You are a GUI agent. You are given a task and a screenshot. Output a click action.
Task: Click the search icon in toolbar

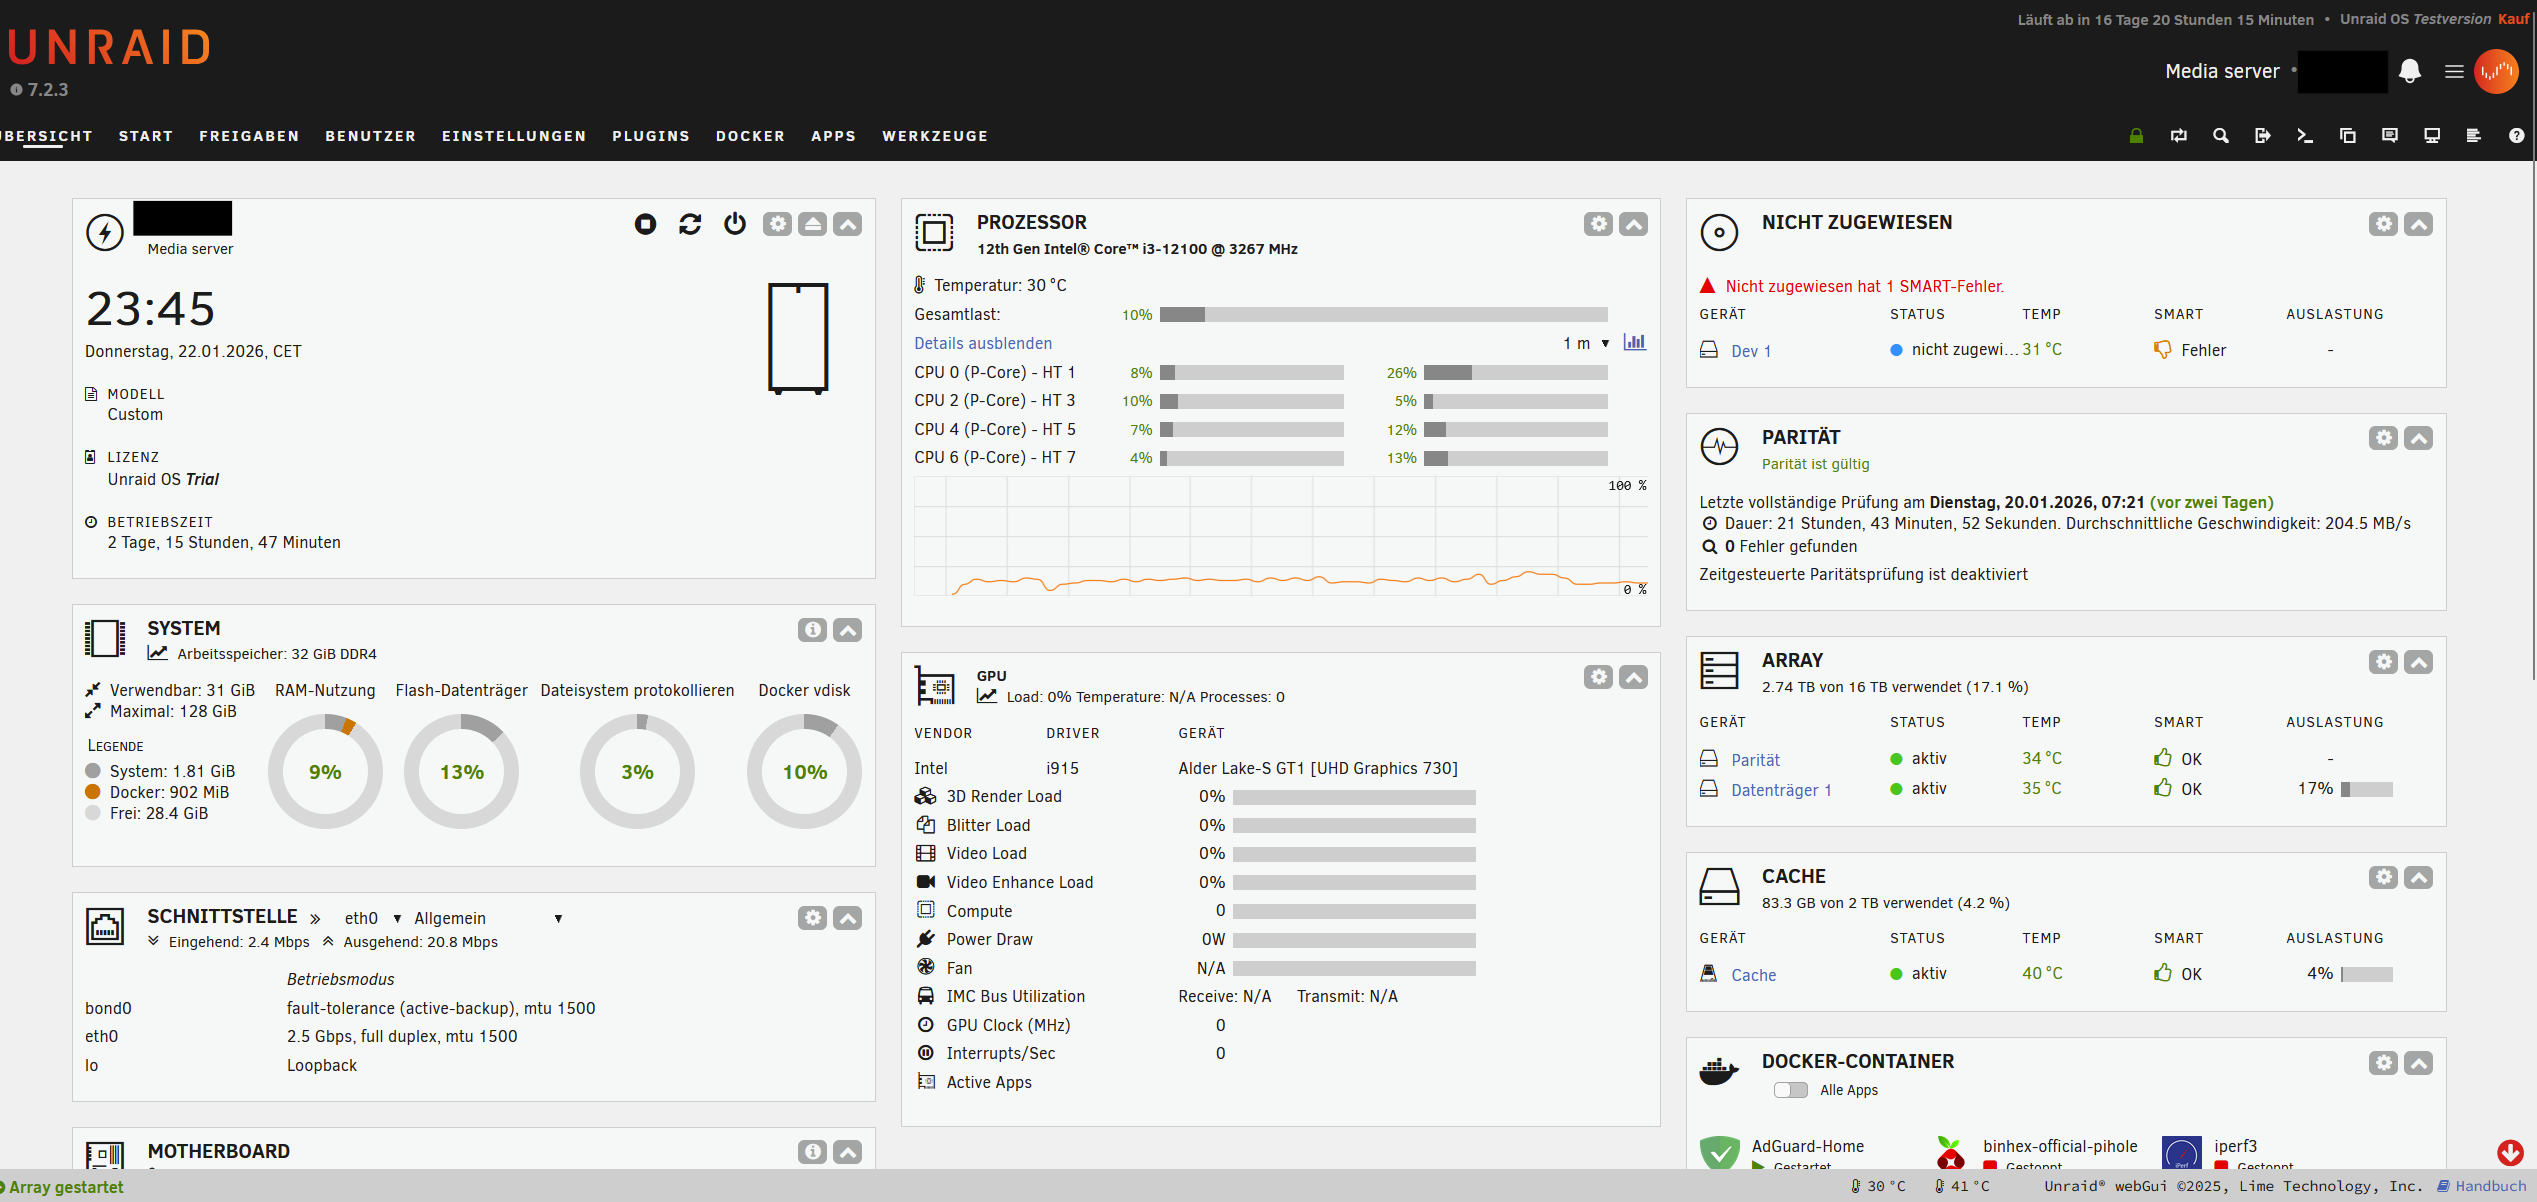click(x=2221, y=136)
